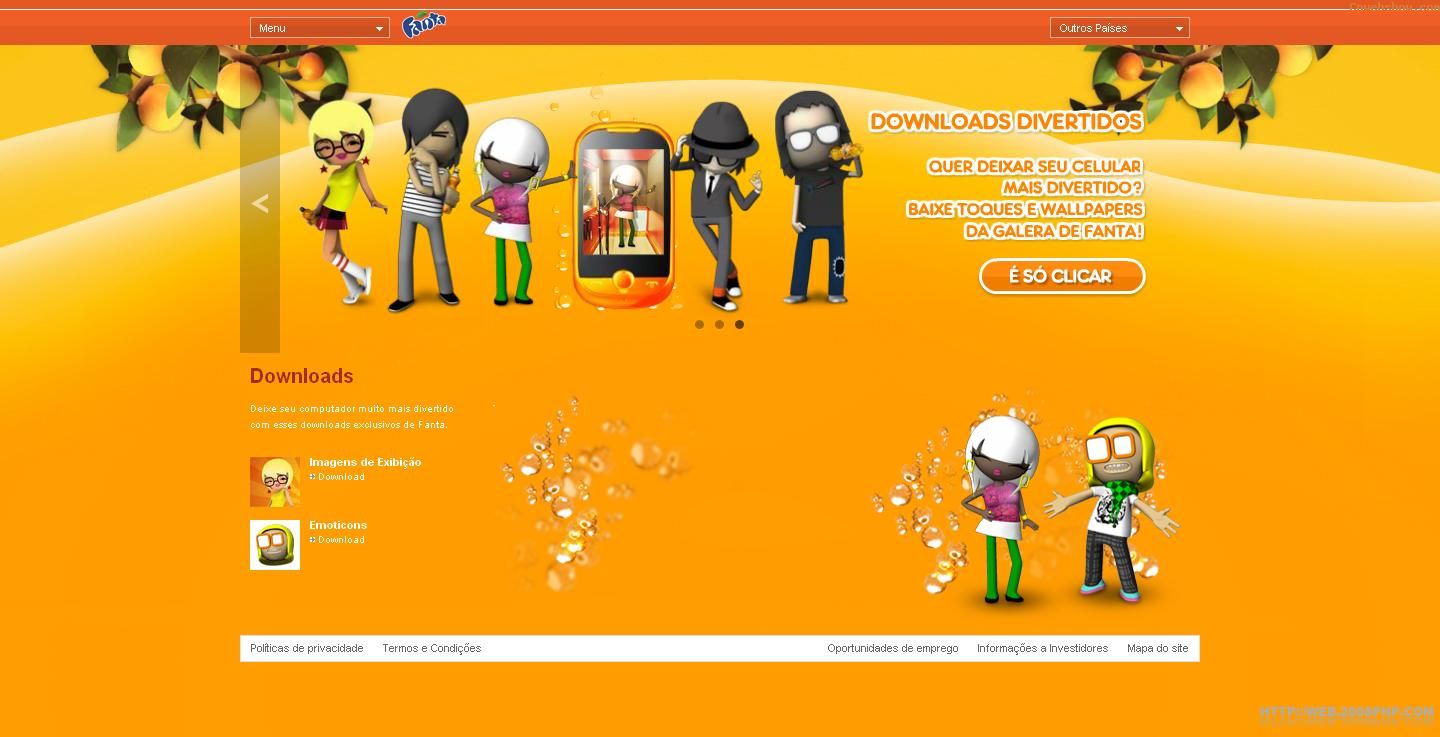Viewport: 1440px width, 737px height.
Task: Go to previous banner slide arrow
Action: pyautogui.click(x=260, y=204)
